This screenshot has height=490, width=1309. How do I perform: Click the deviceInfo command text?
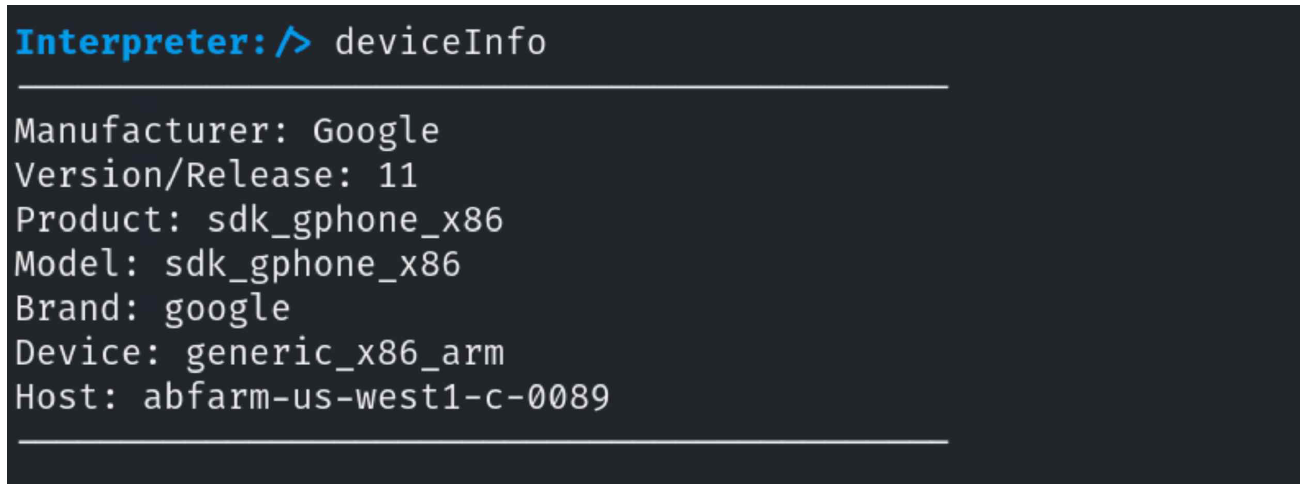tap(440, 44)
